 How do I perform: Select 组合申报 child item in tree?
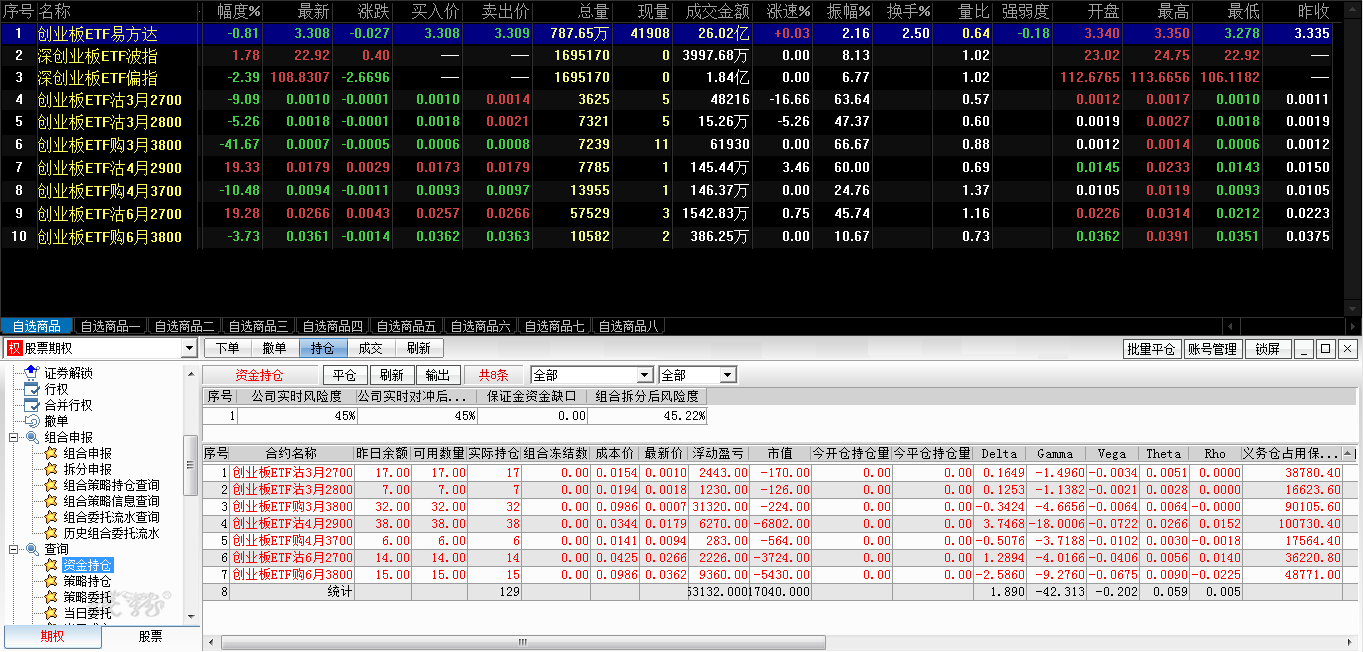pos(87,453)
